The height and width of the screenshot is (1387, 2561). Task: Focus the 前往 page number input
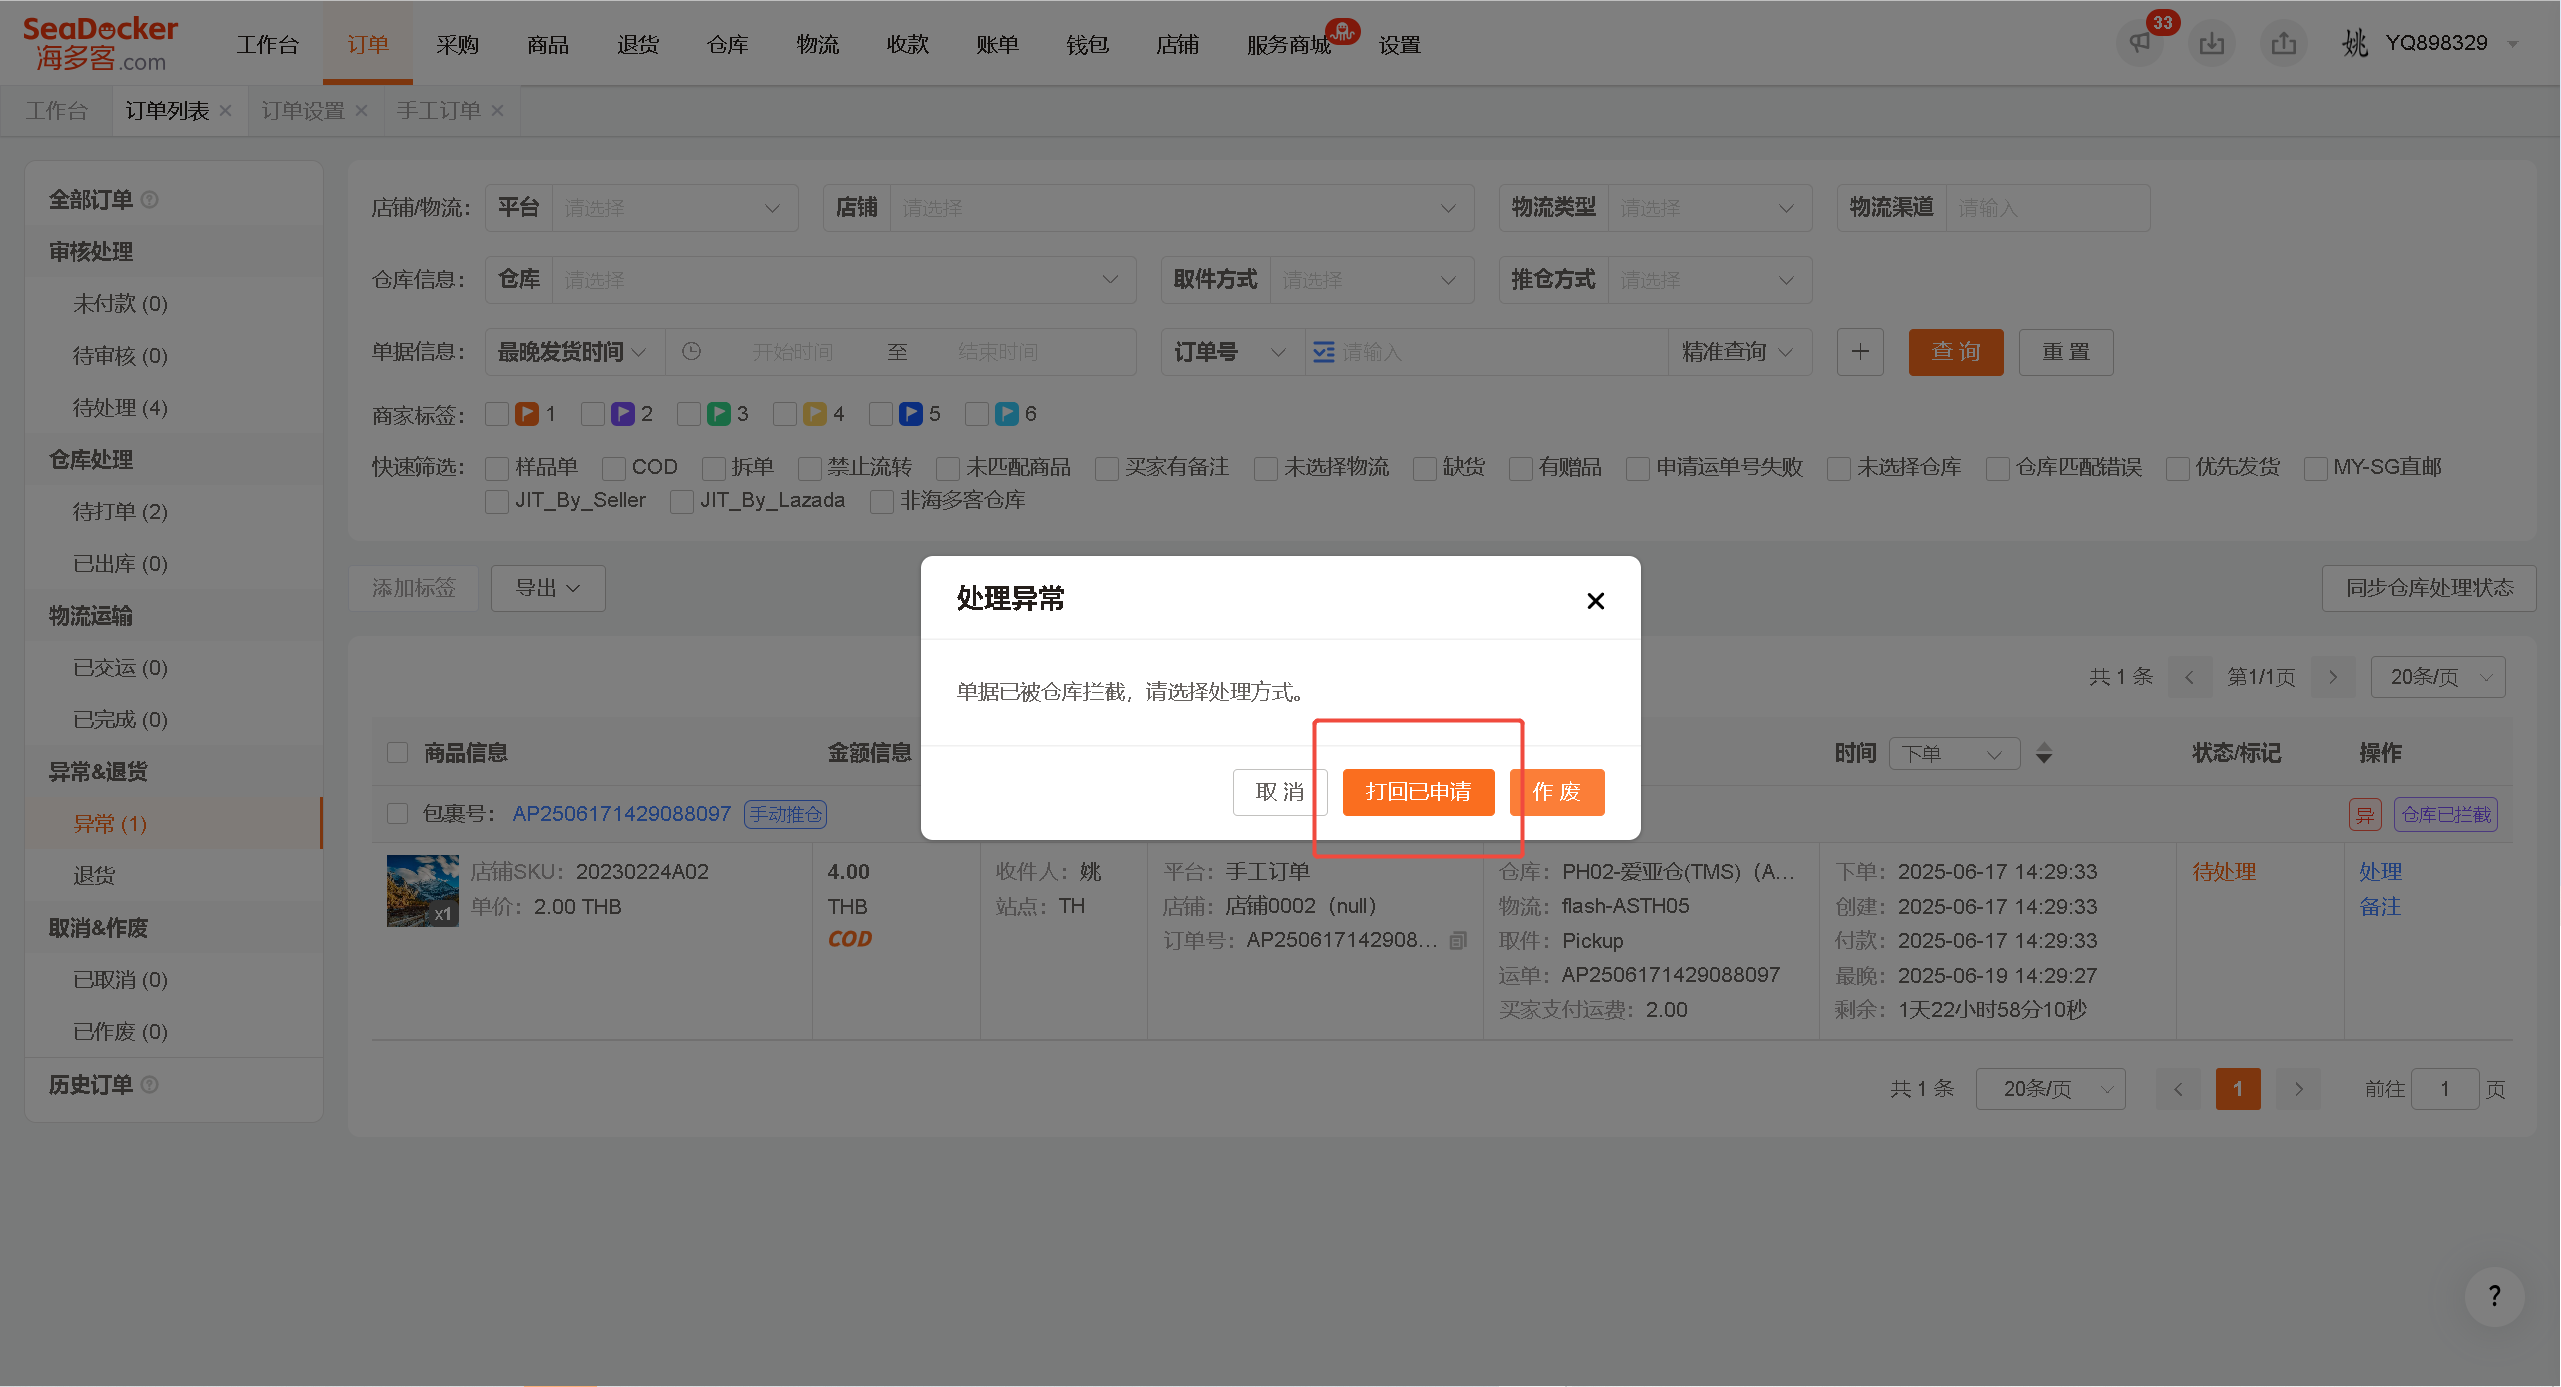coord(2445,1089)
